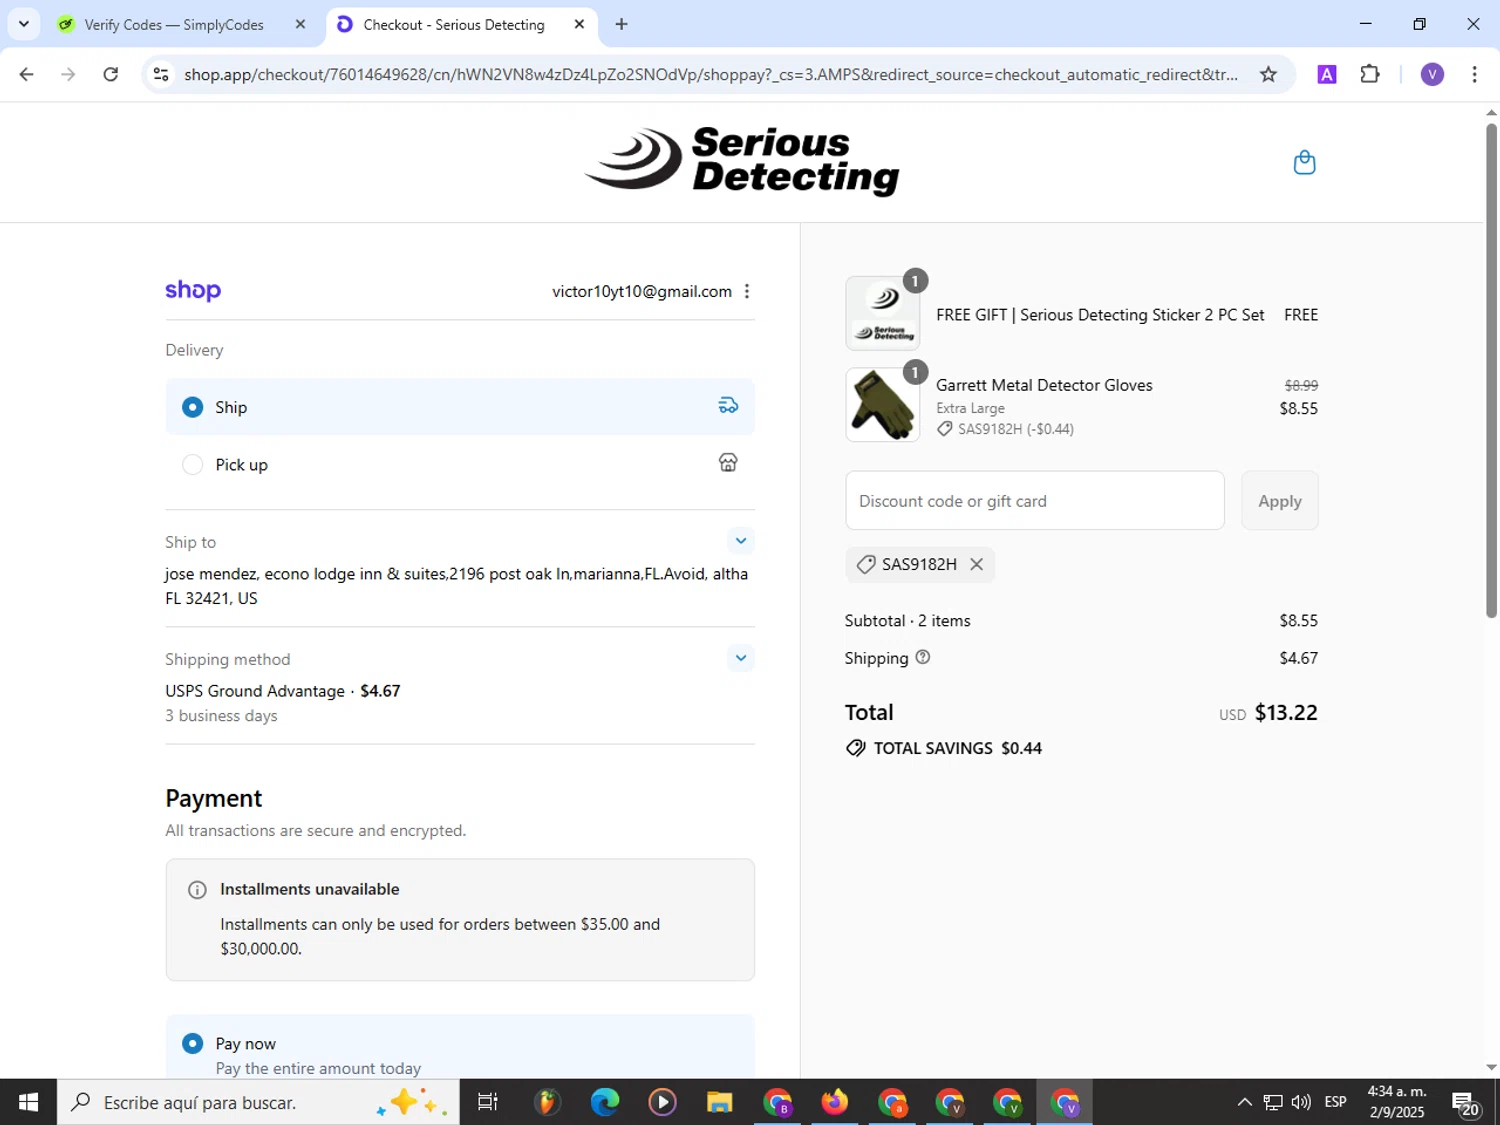Click the TOTAL SAVINGS $0.44 line
Image resolution: width=1500 pixels, height=1125 pixels.
pos(944,748)
